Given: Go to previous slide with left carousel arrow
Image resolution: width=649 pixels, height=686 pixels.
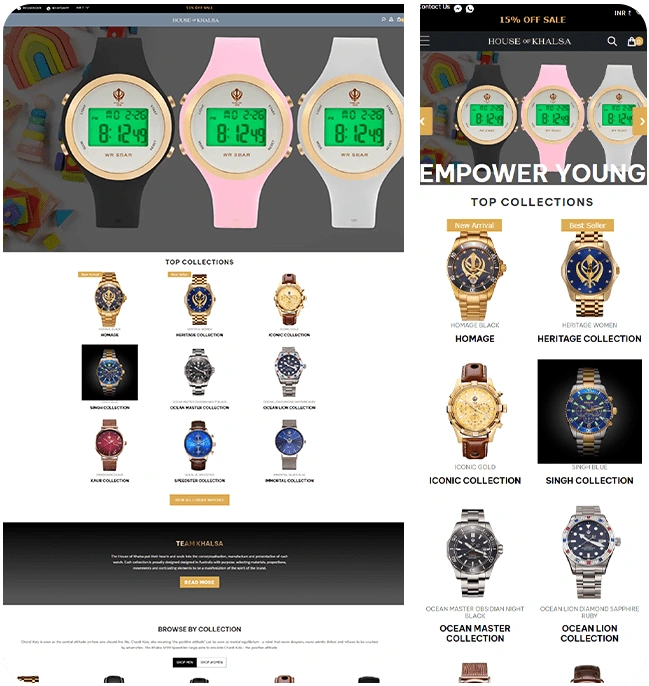Looking at the screenshot, I should (425, 122).
